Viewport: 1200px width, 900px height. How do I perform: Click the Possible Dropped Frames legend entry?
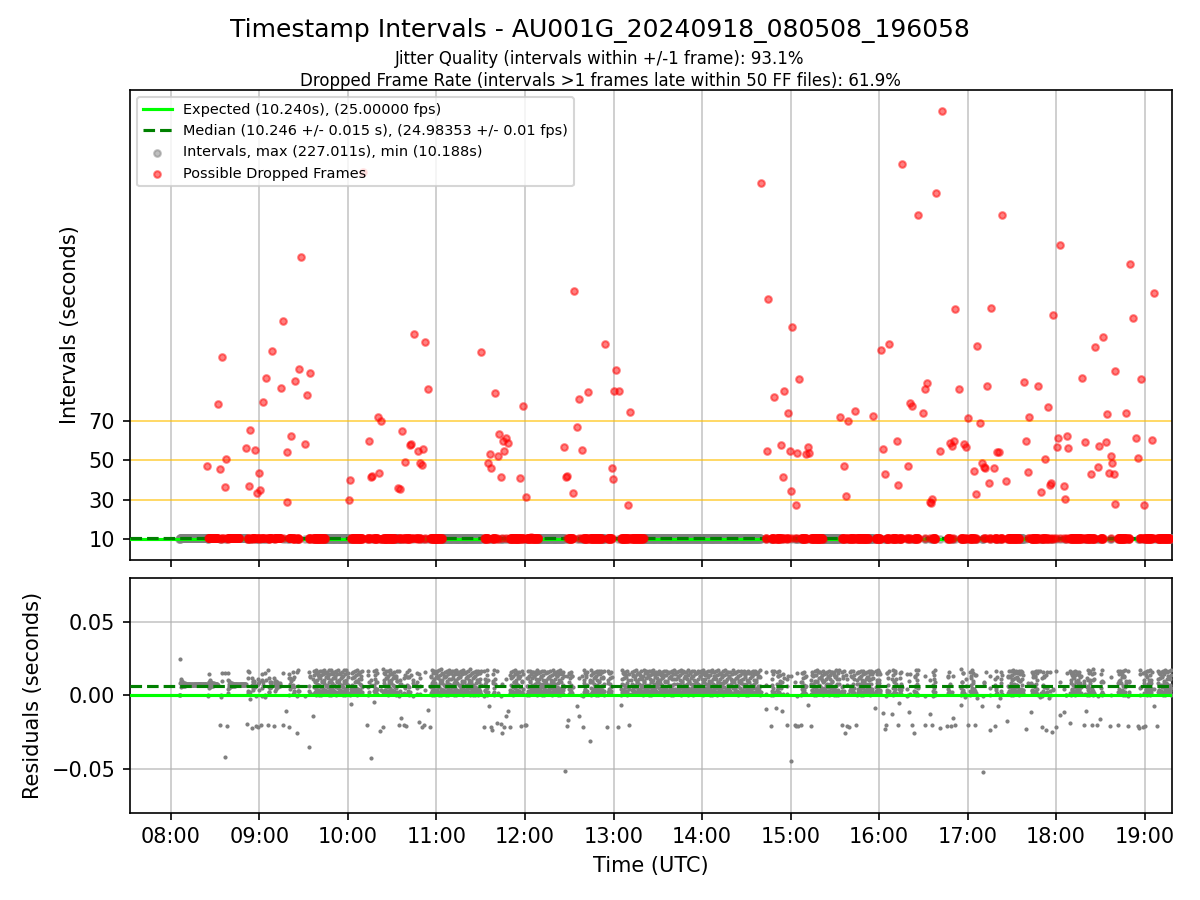[x=274, y=173]
